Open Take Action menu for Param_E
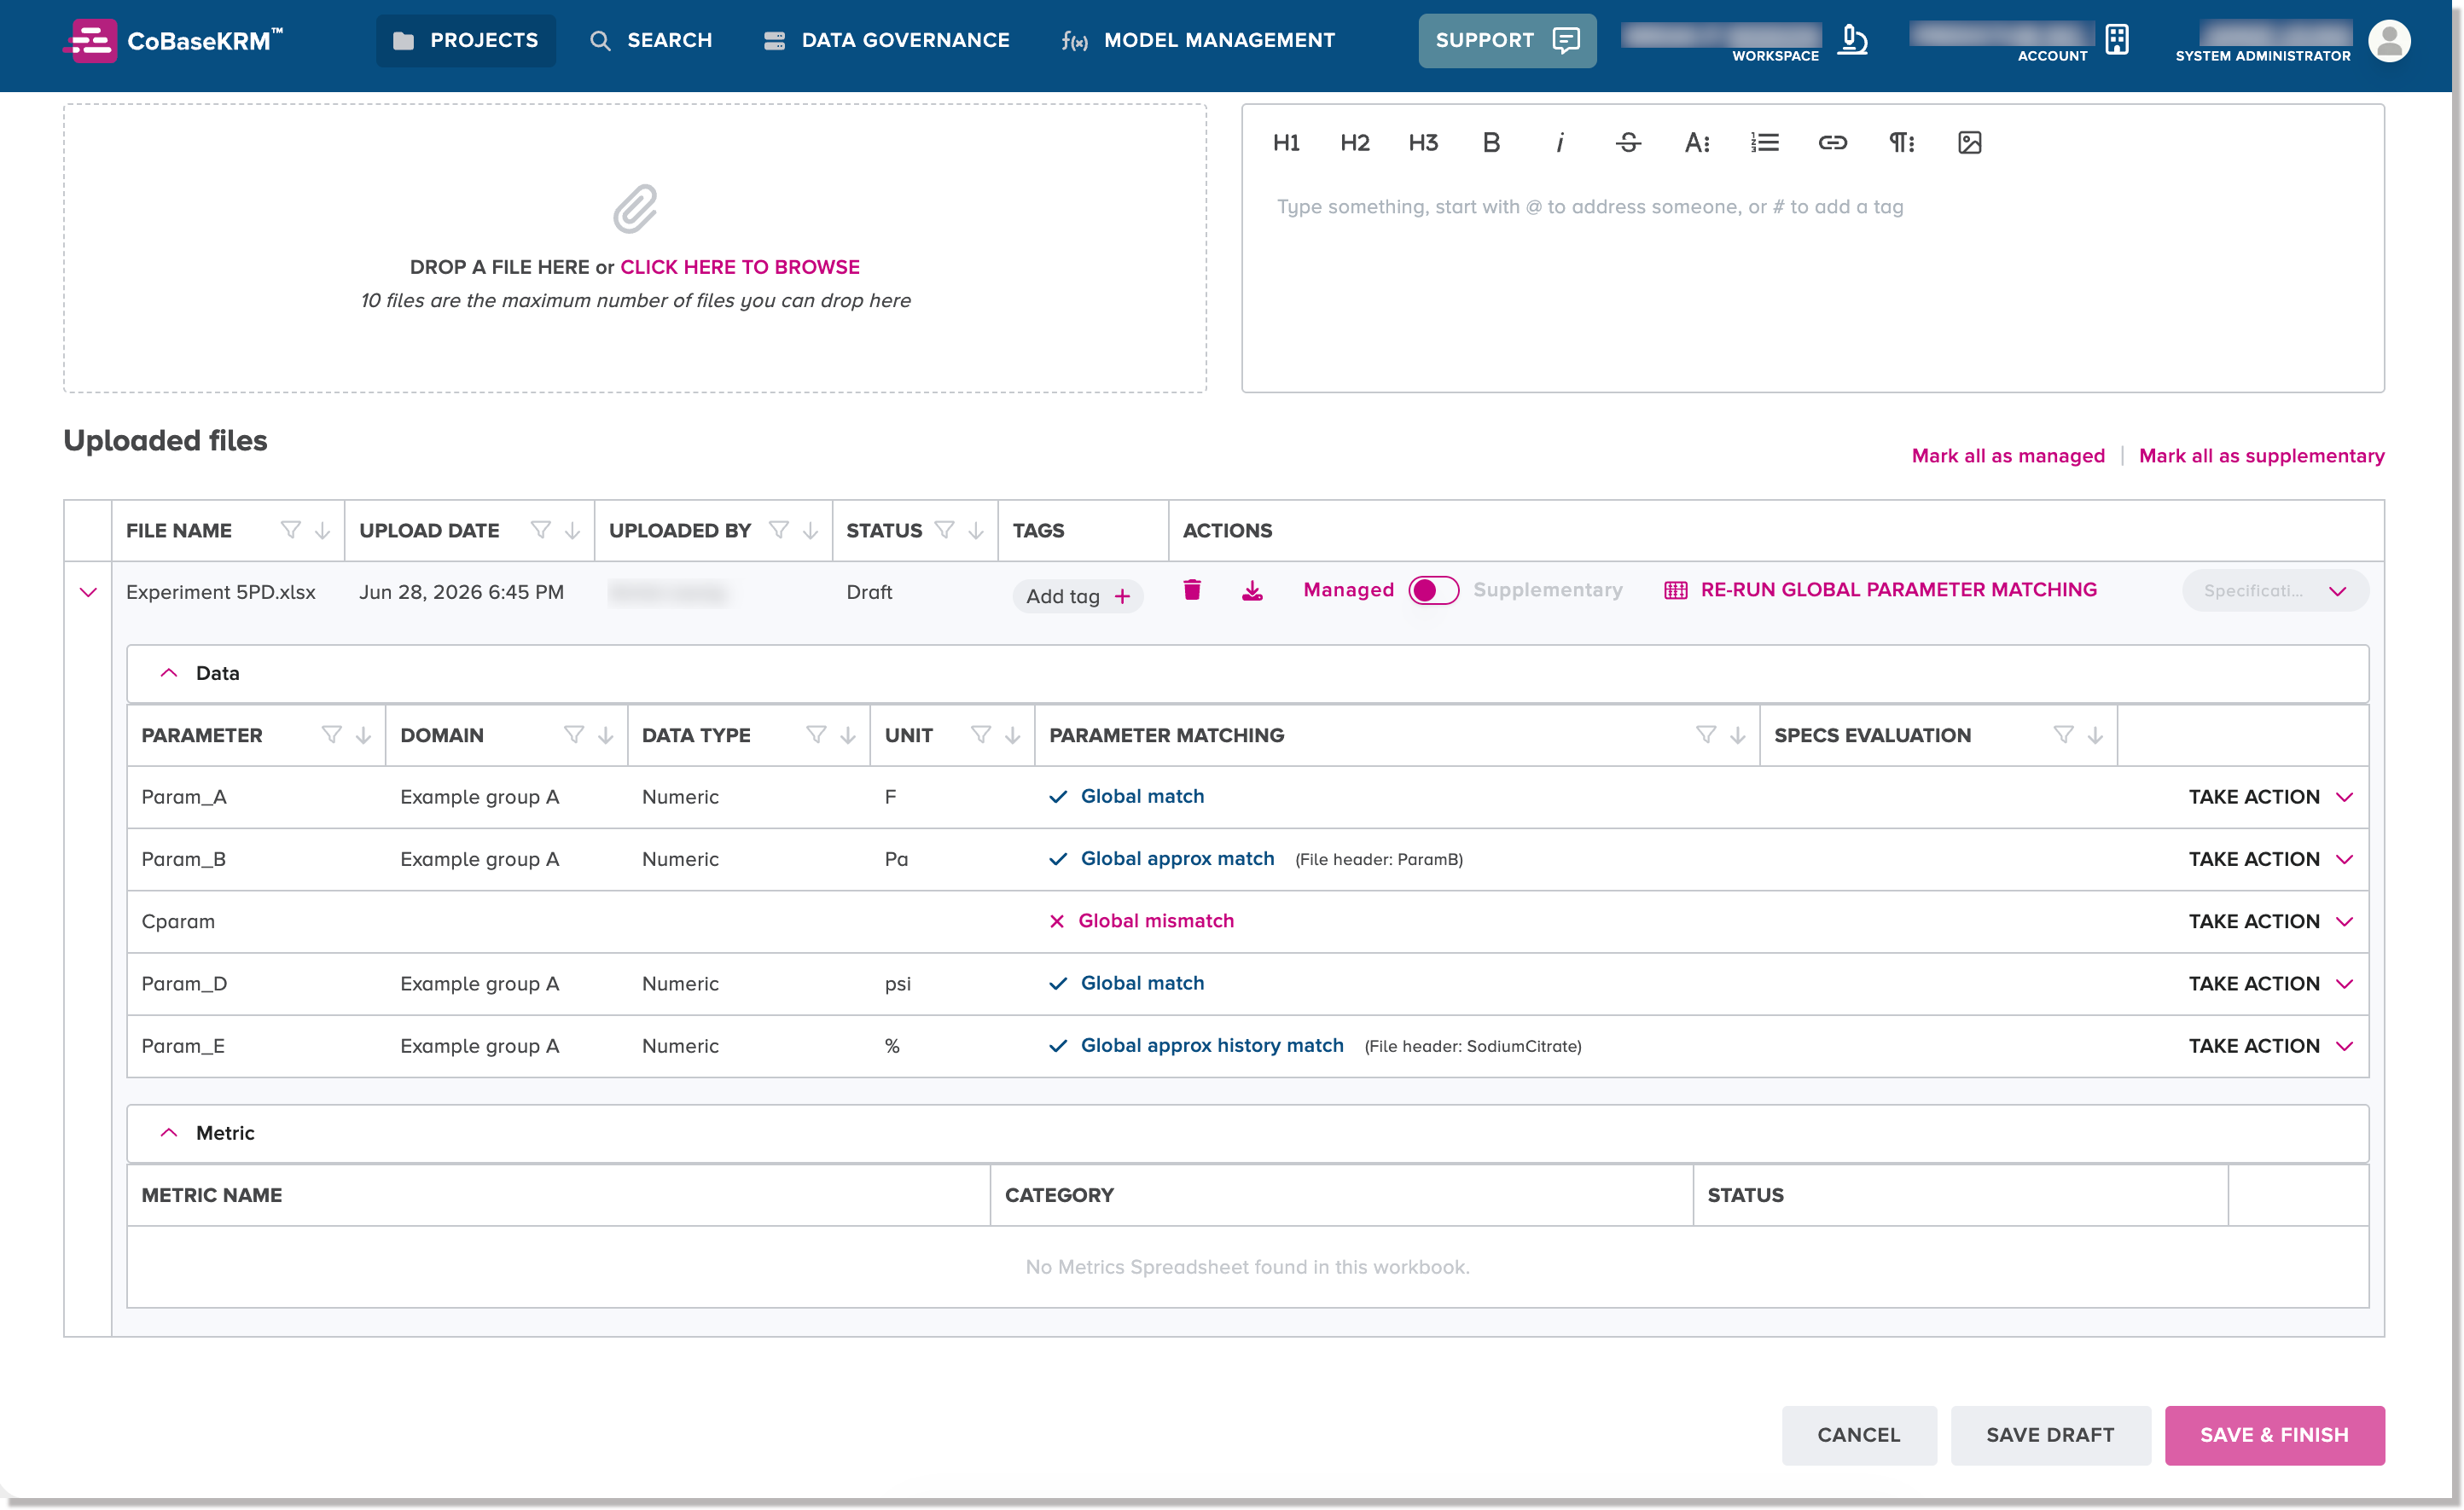 tap(2270, 1046)
